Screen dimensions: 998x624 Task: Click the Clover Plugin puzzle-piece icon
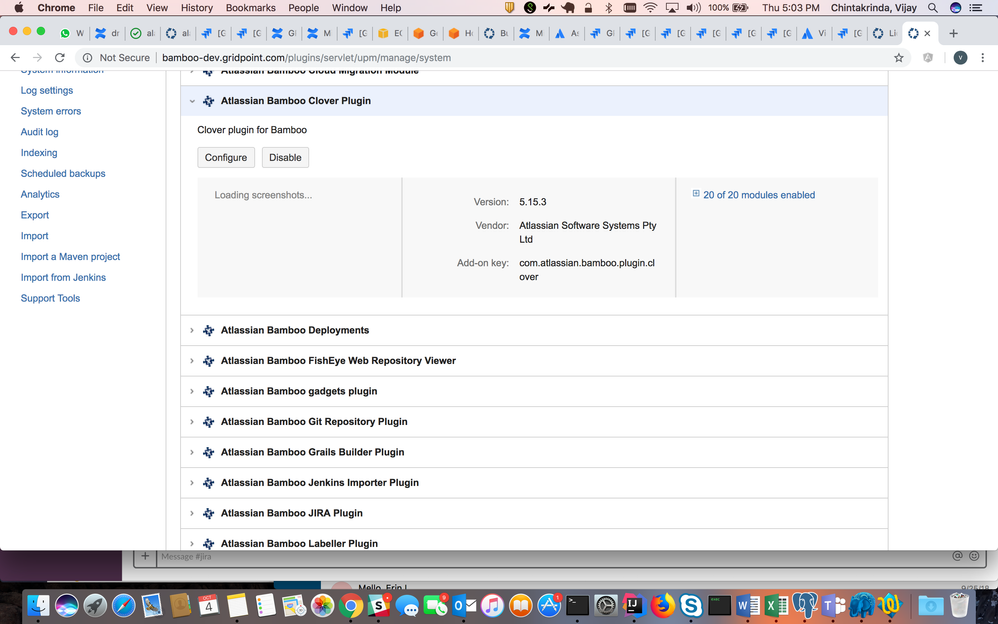coord(208,101)
